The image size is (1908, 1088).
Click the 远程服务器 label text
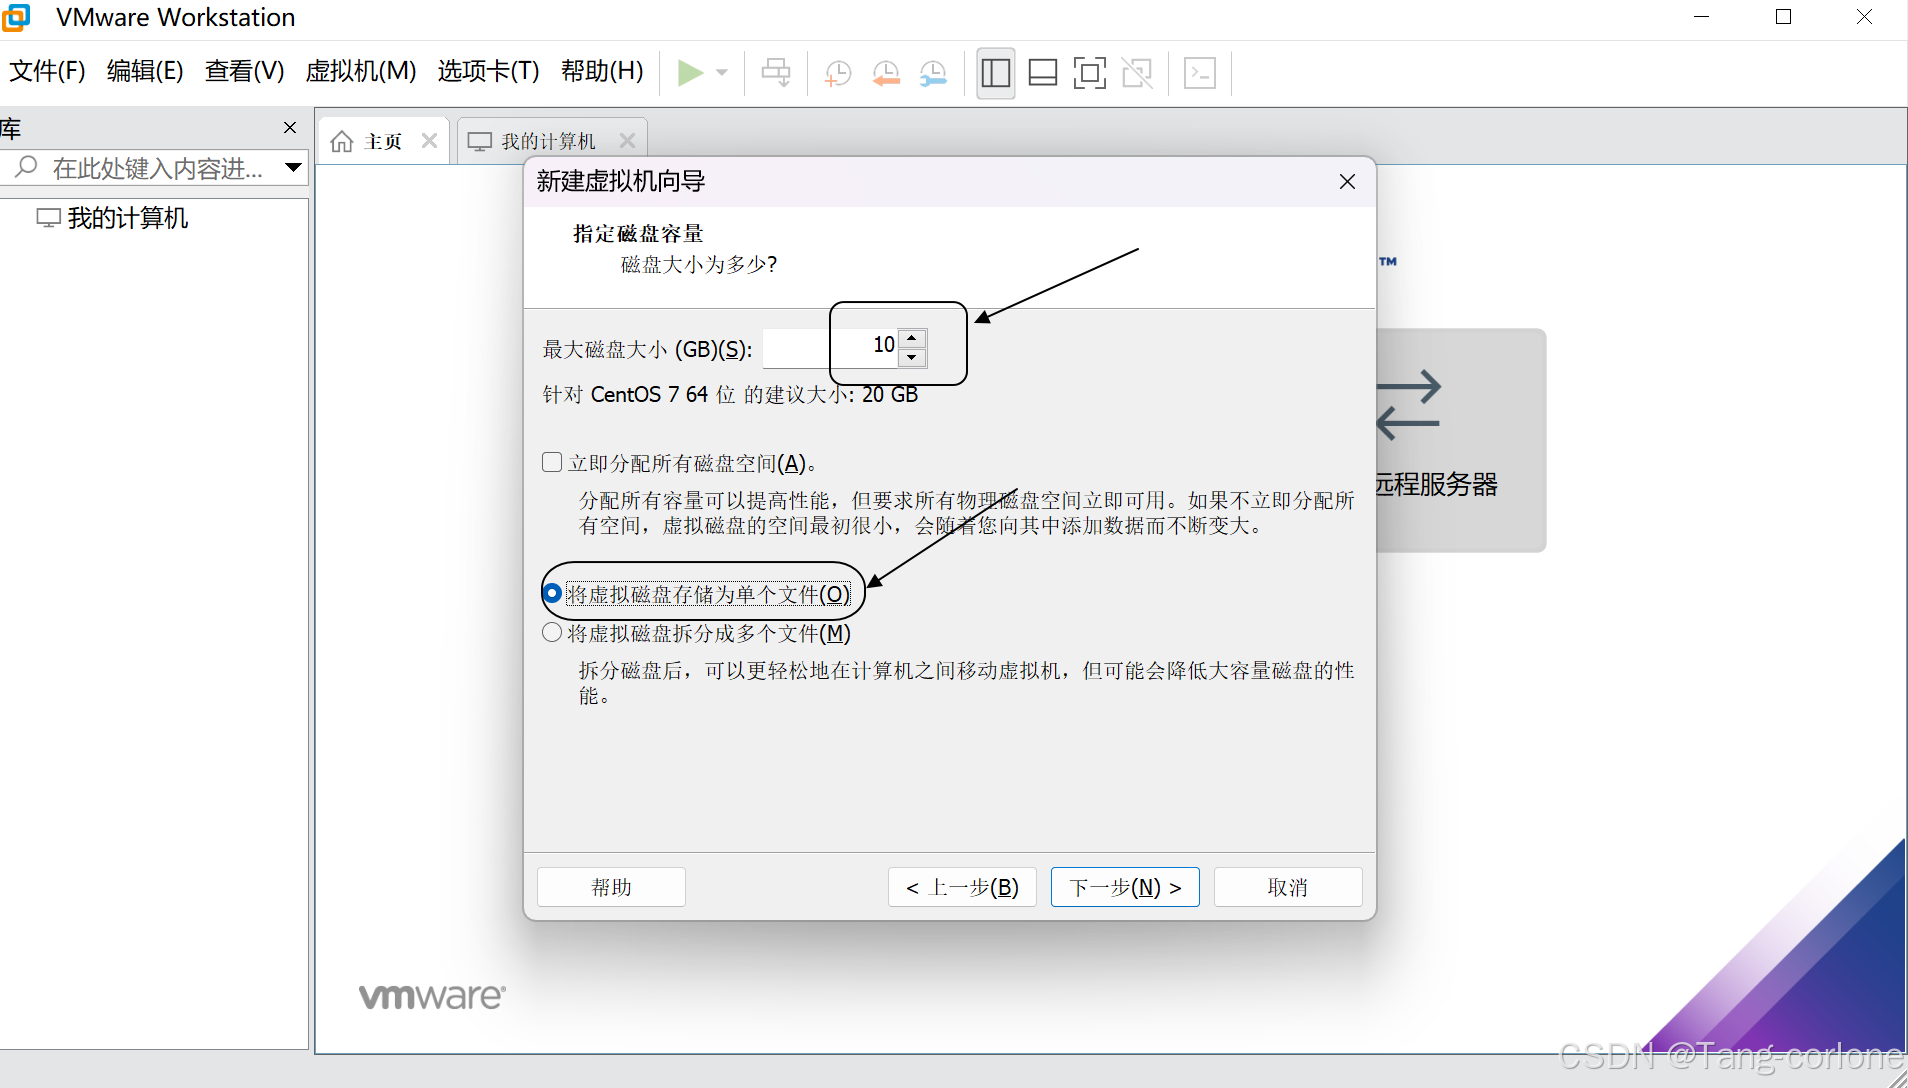(1437, 485)
